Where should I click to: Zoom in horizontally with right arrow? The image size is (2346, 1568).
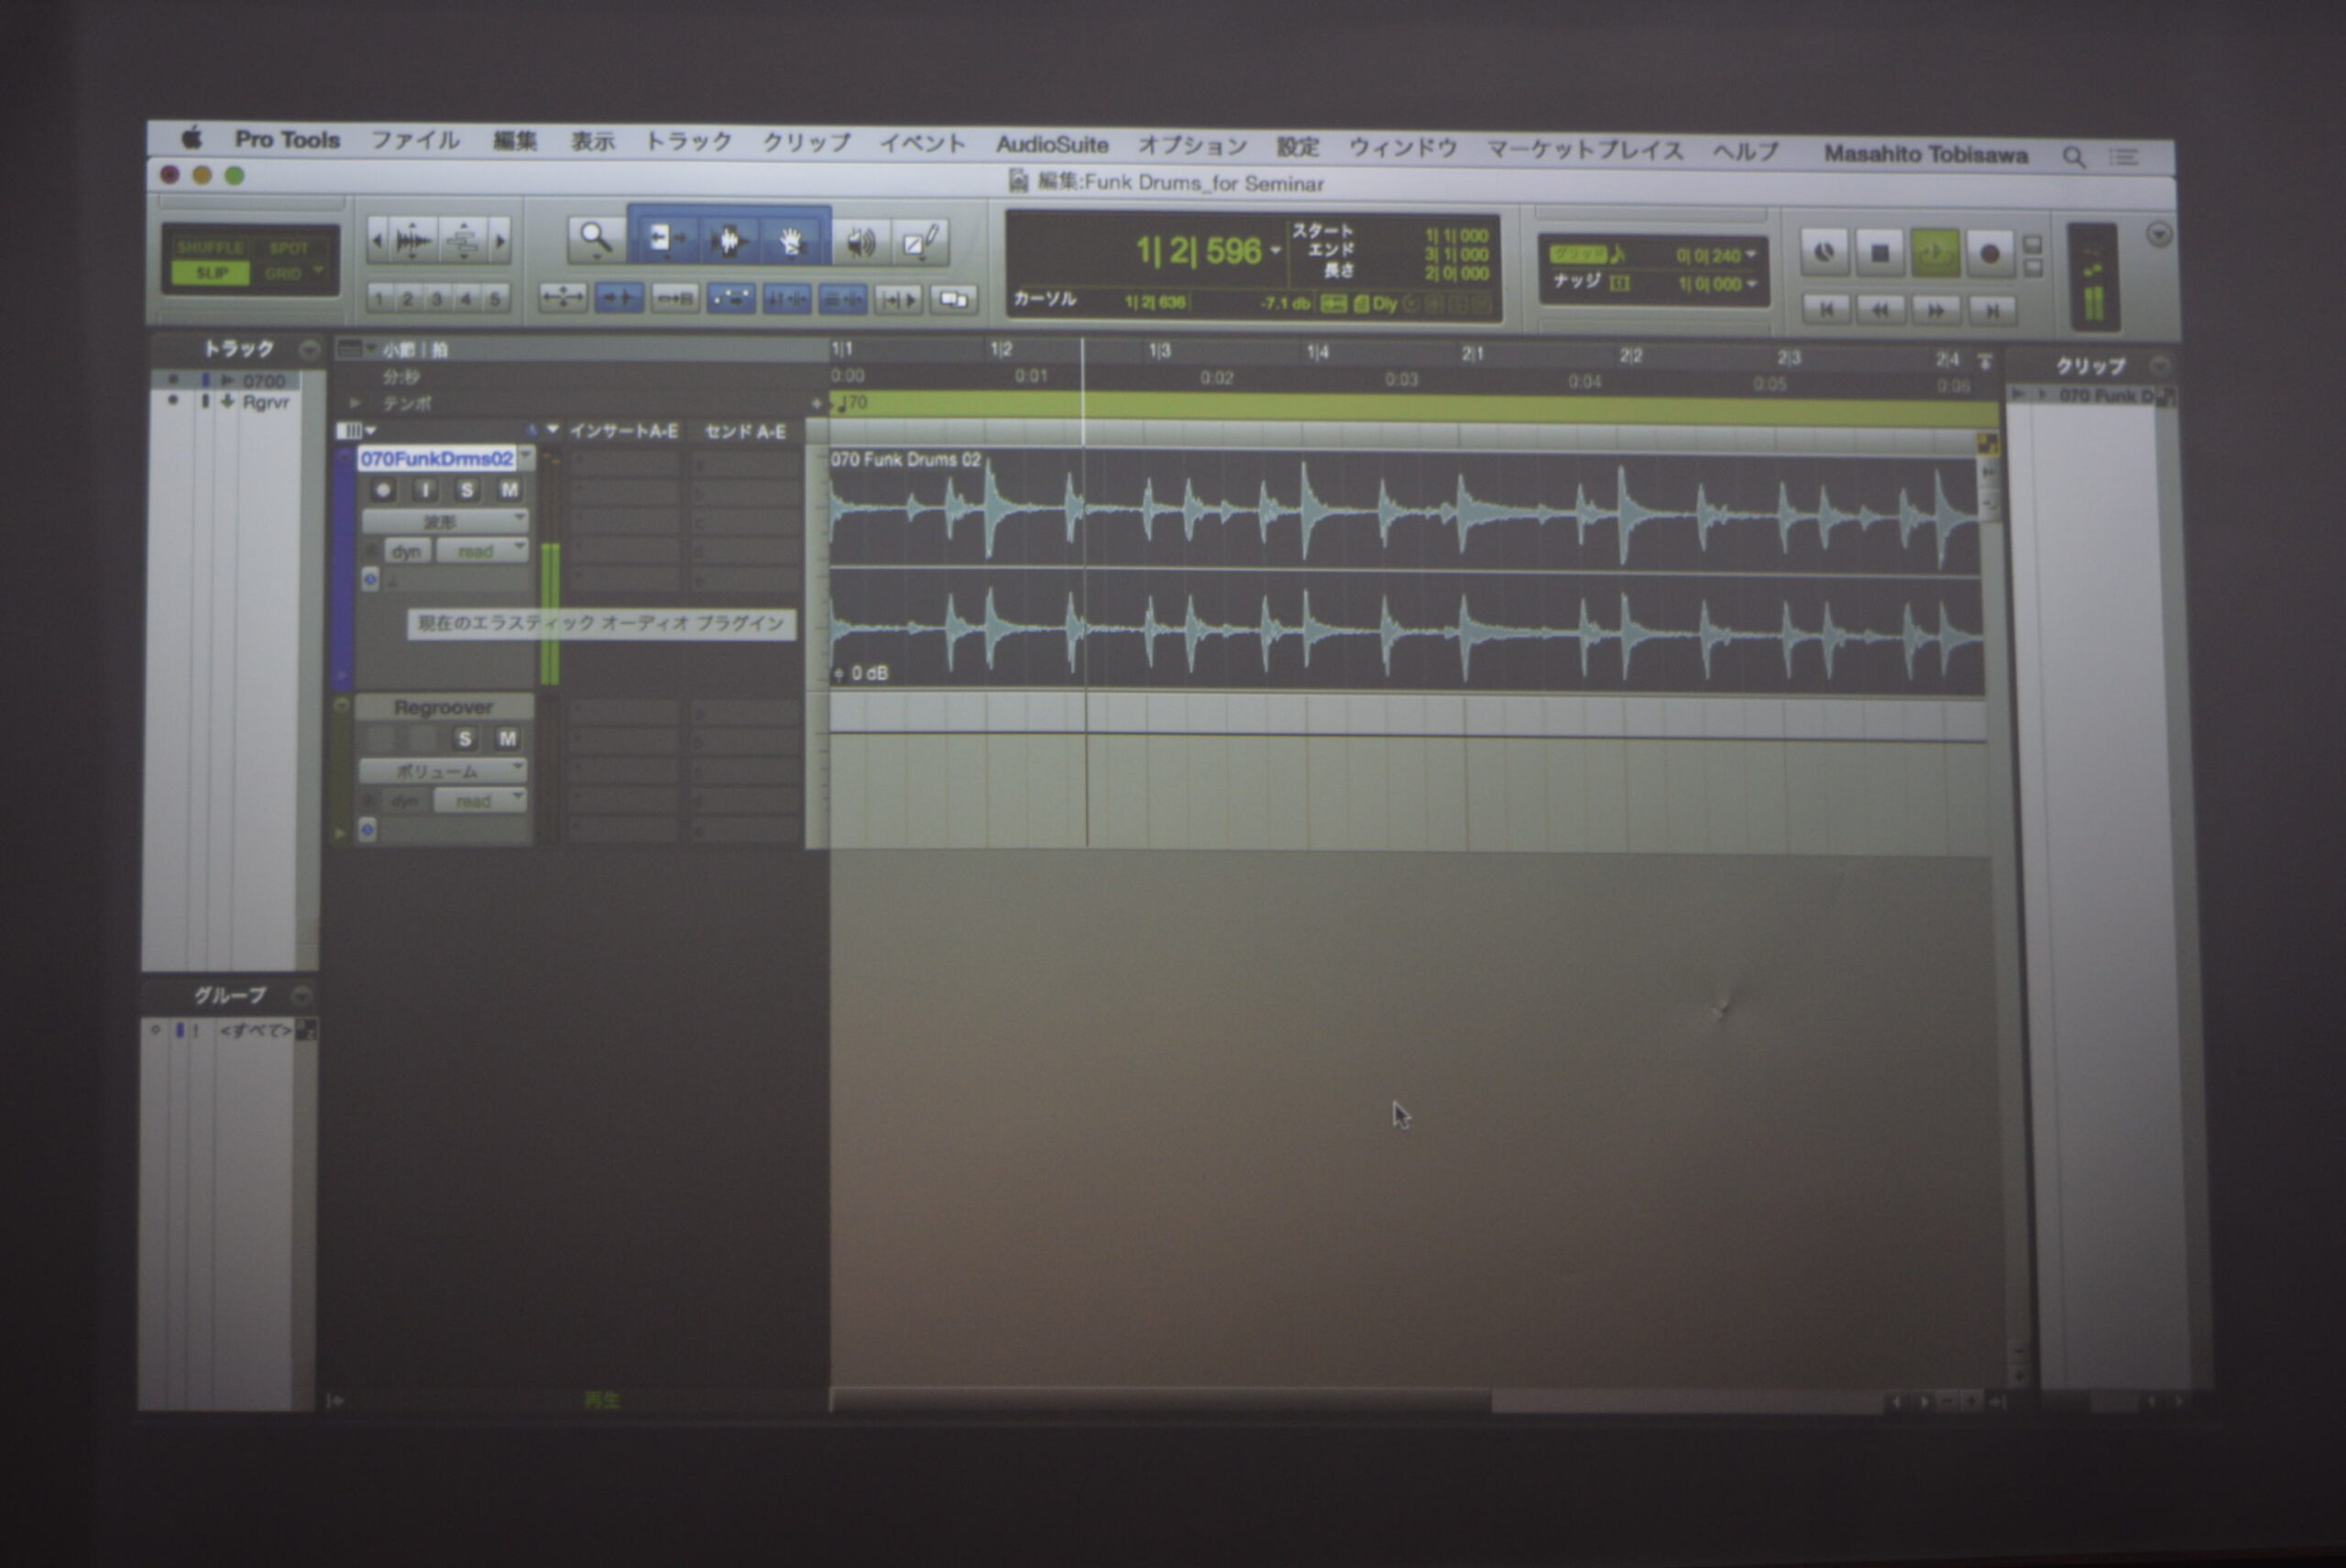tap(500, 241)
